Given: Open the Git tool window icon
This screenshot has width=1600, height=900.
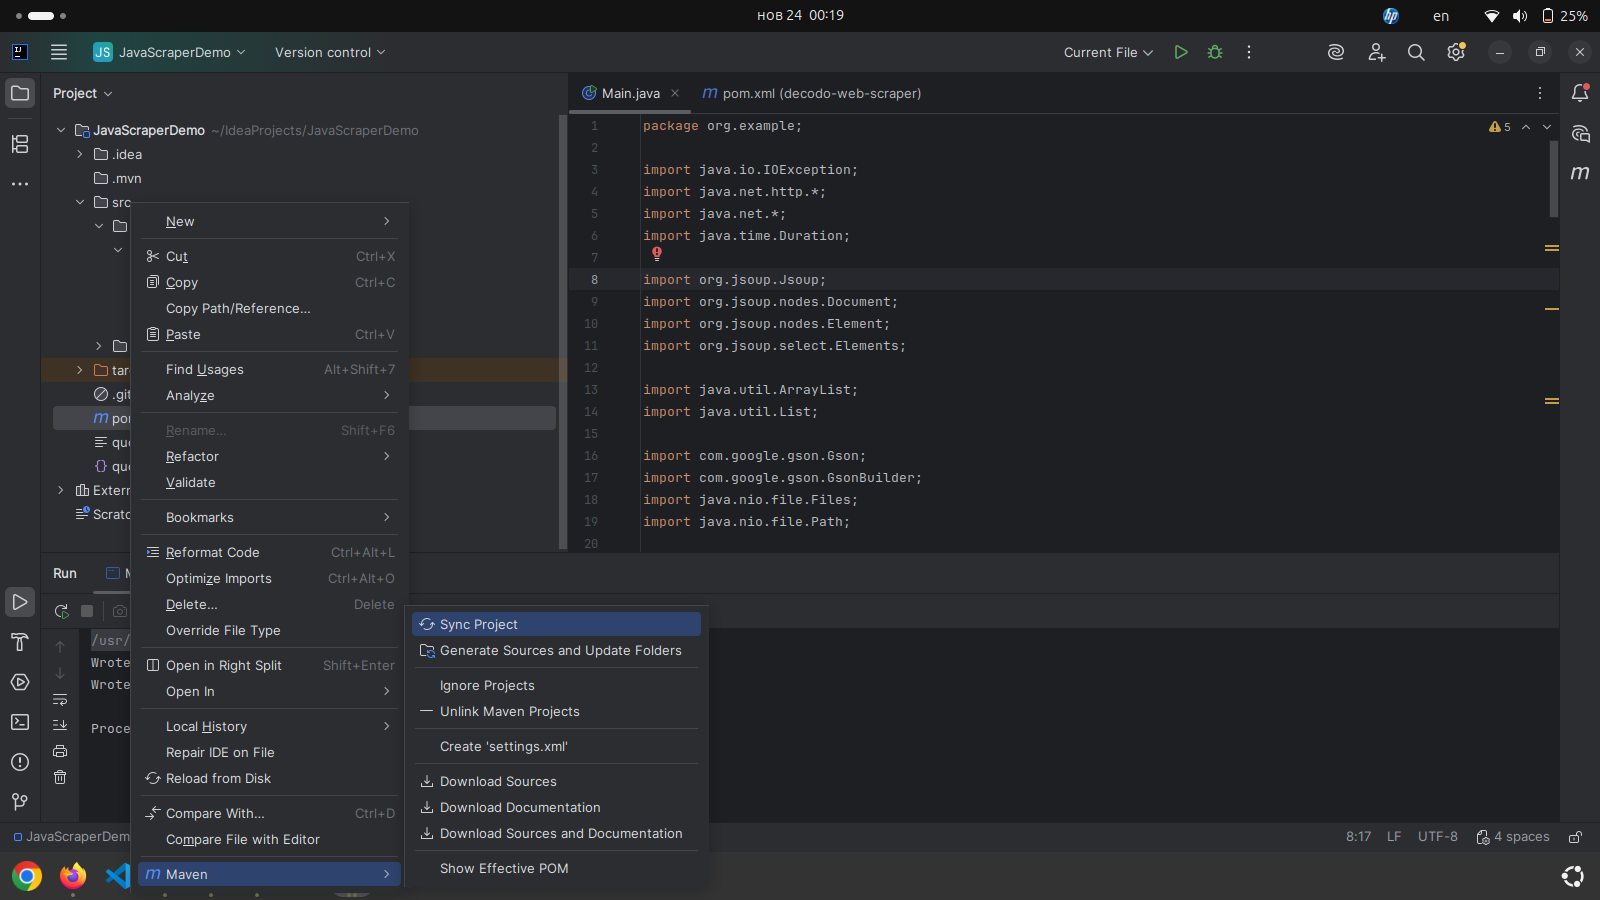Looking at the screenshot, I should click(20, 802).
